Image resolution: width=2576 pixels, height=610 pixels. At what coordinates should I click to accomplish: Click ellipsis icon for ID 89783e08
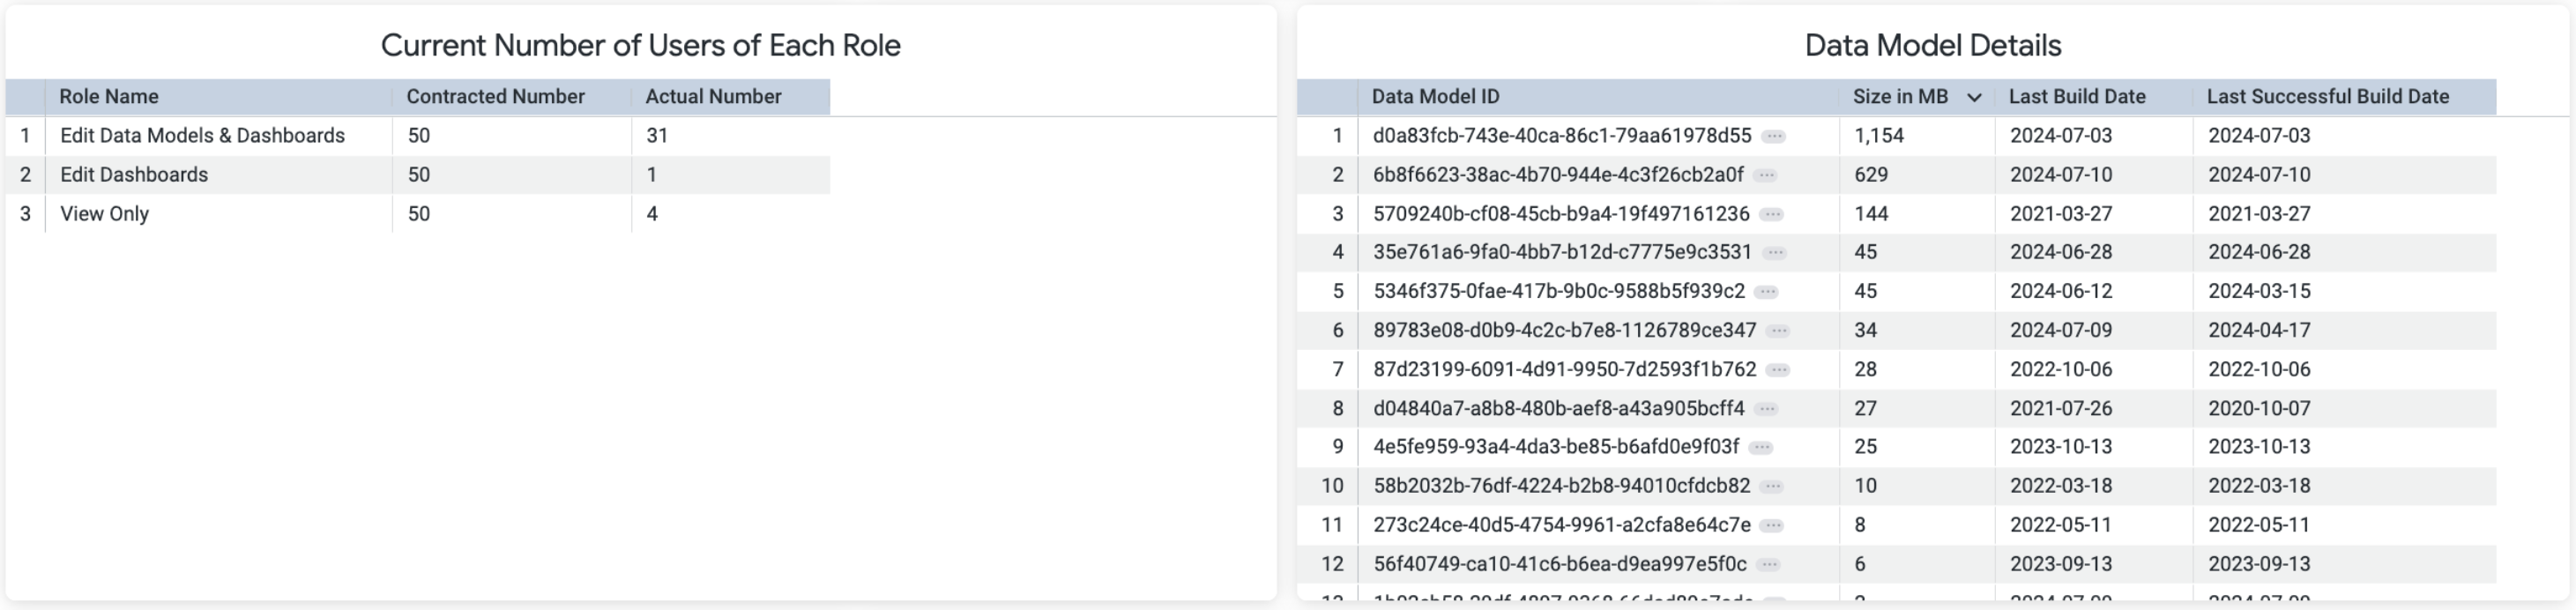point(1778,331)
